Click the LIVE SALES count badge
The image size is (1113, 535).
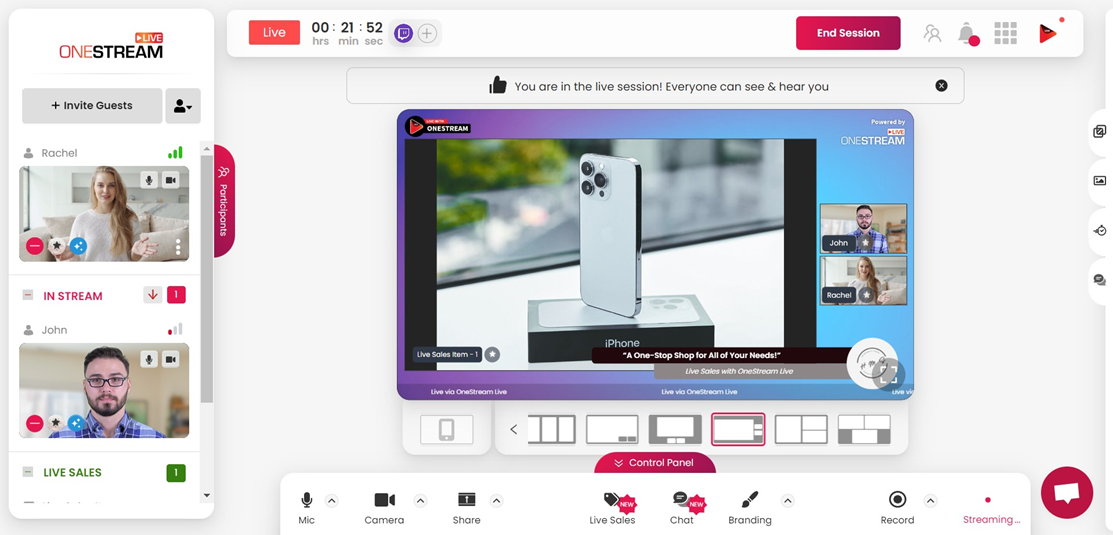click(176, 472)
